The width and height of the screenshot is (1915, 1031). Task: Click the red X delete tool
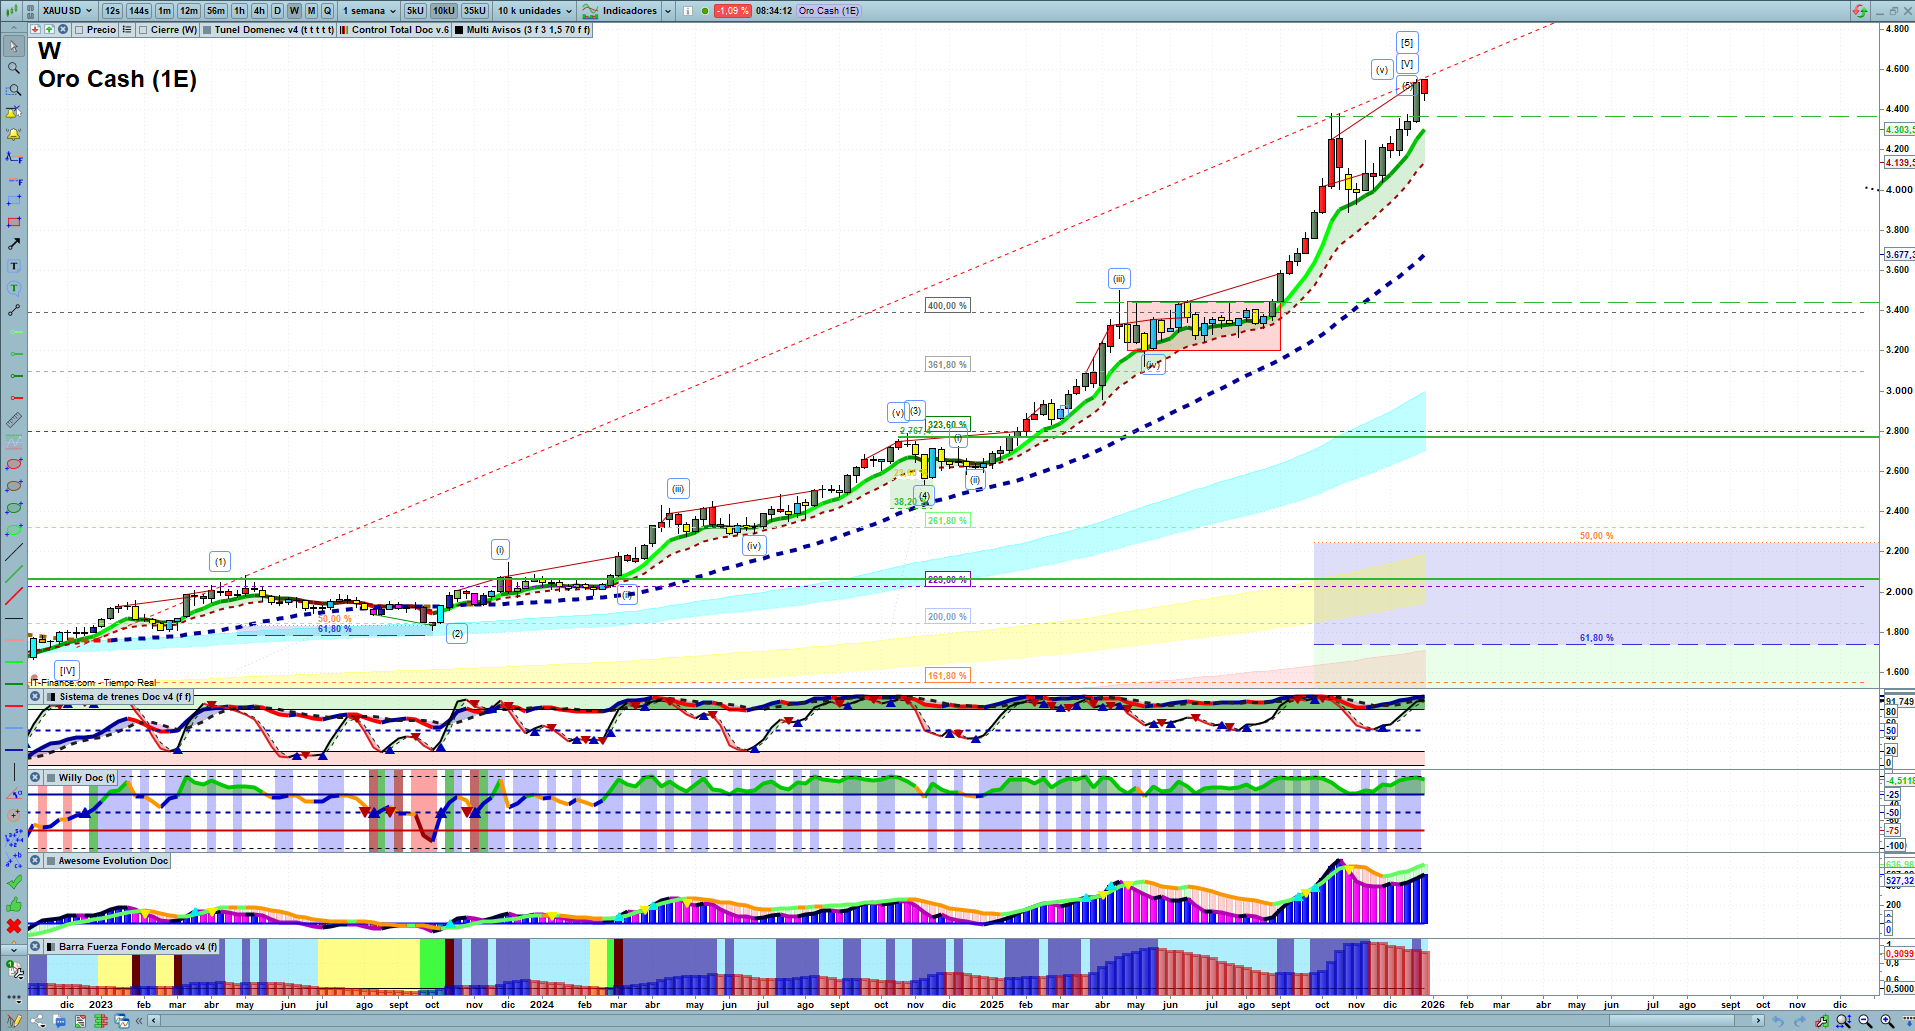[x=14, y=926]
